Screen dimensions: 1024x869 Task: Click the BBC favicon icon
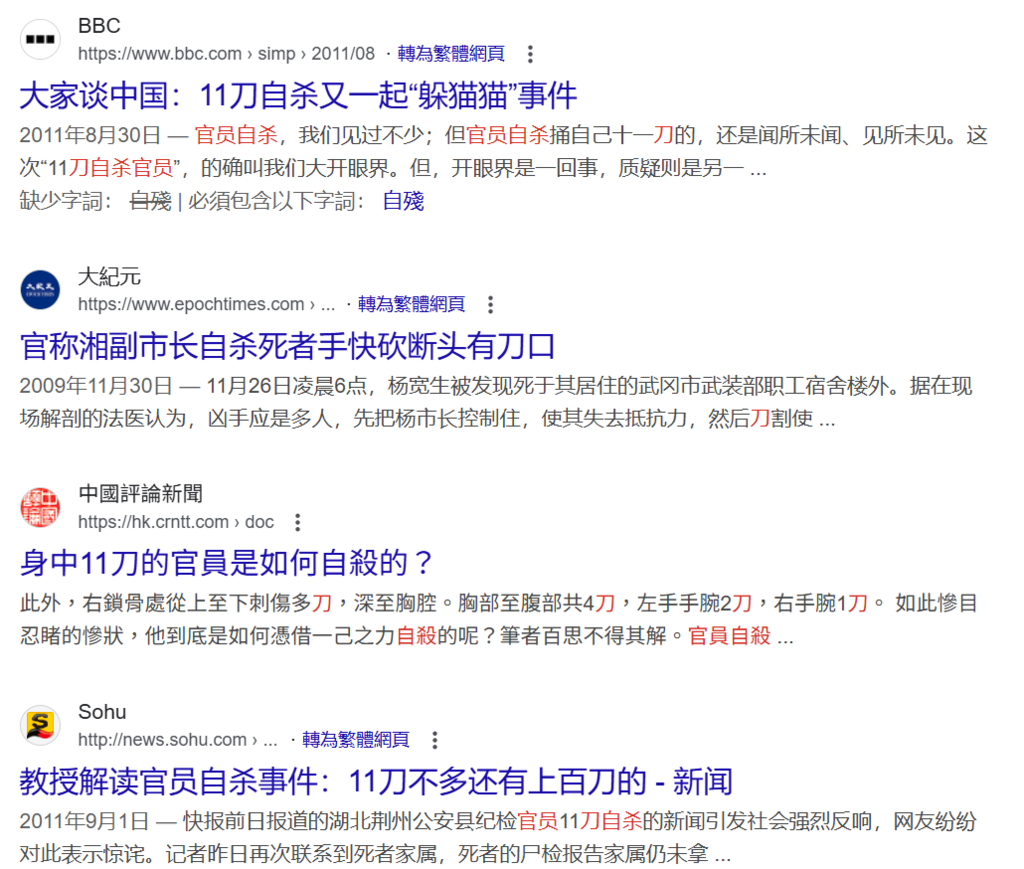40,40
